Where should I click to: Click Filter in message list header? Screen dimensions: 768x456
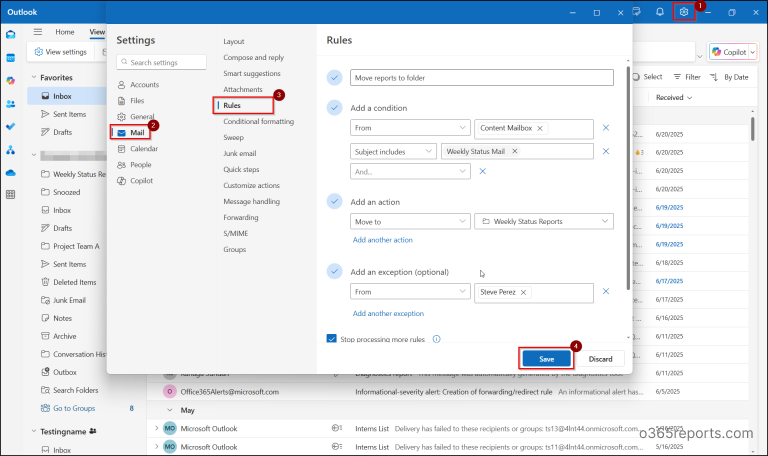click(687, 77)
